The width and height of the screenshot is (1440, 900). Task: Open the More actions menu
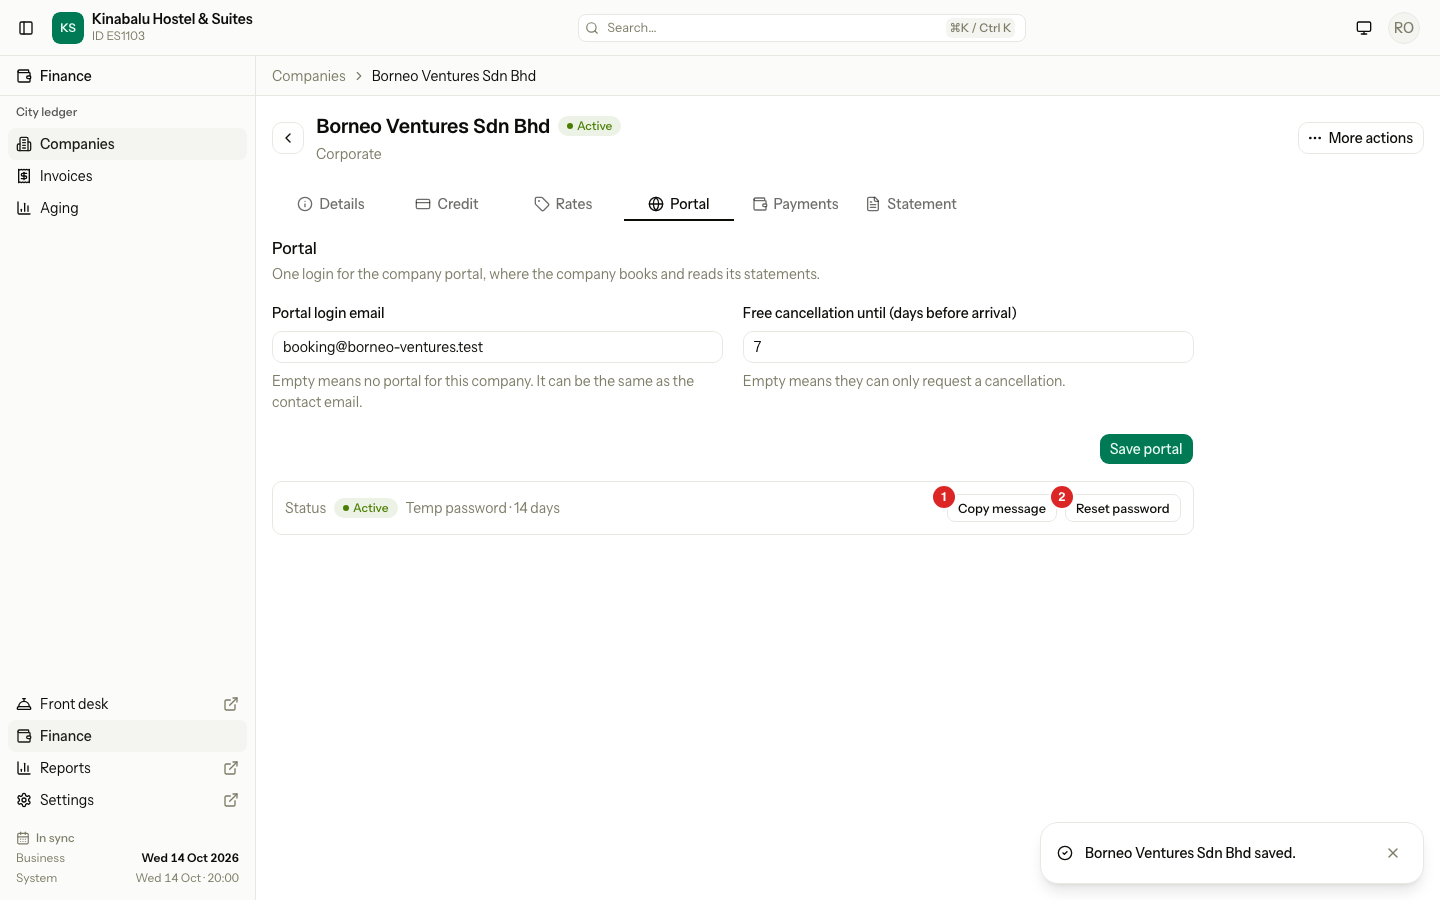click(x=1361, y=138)
